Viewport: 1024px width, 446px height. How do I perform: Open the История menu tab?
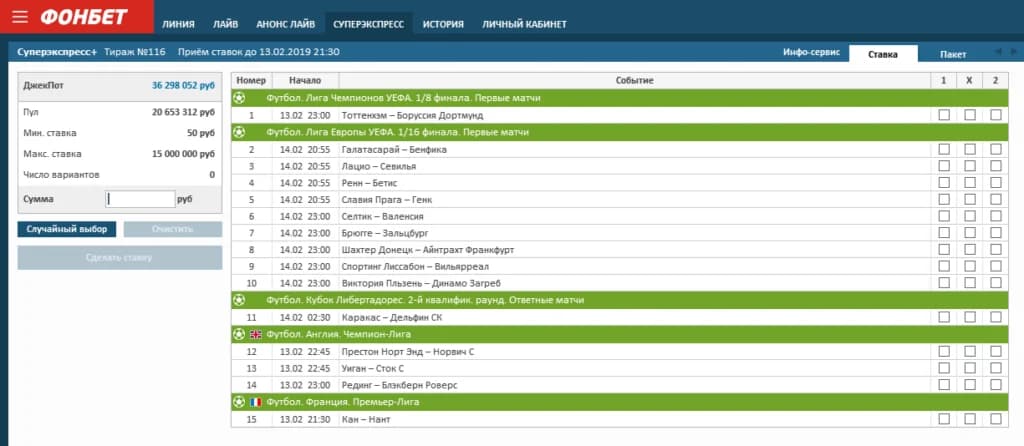tap(443, 24)
